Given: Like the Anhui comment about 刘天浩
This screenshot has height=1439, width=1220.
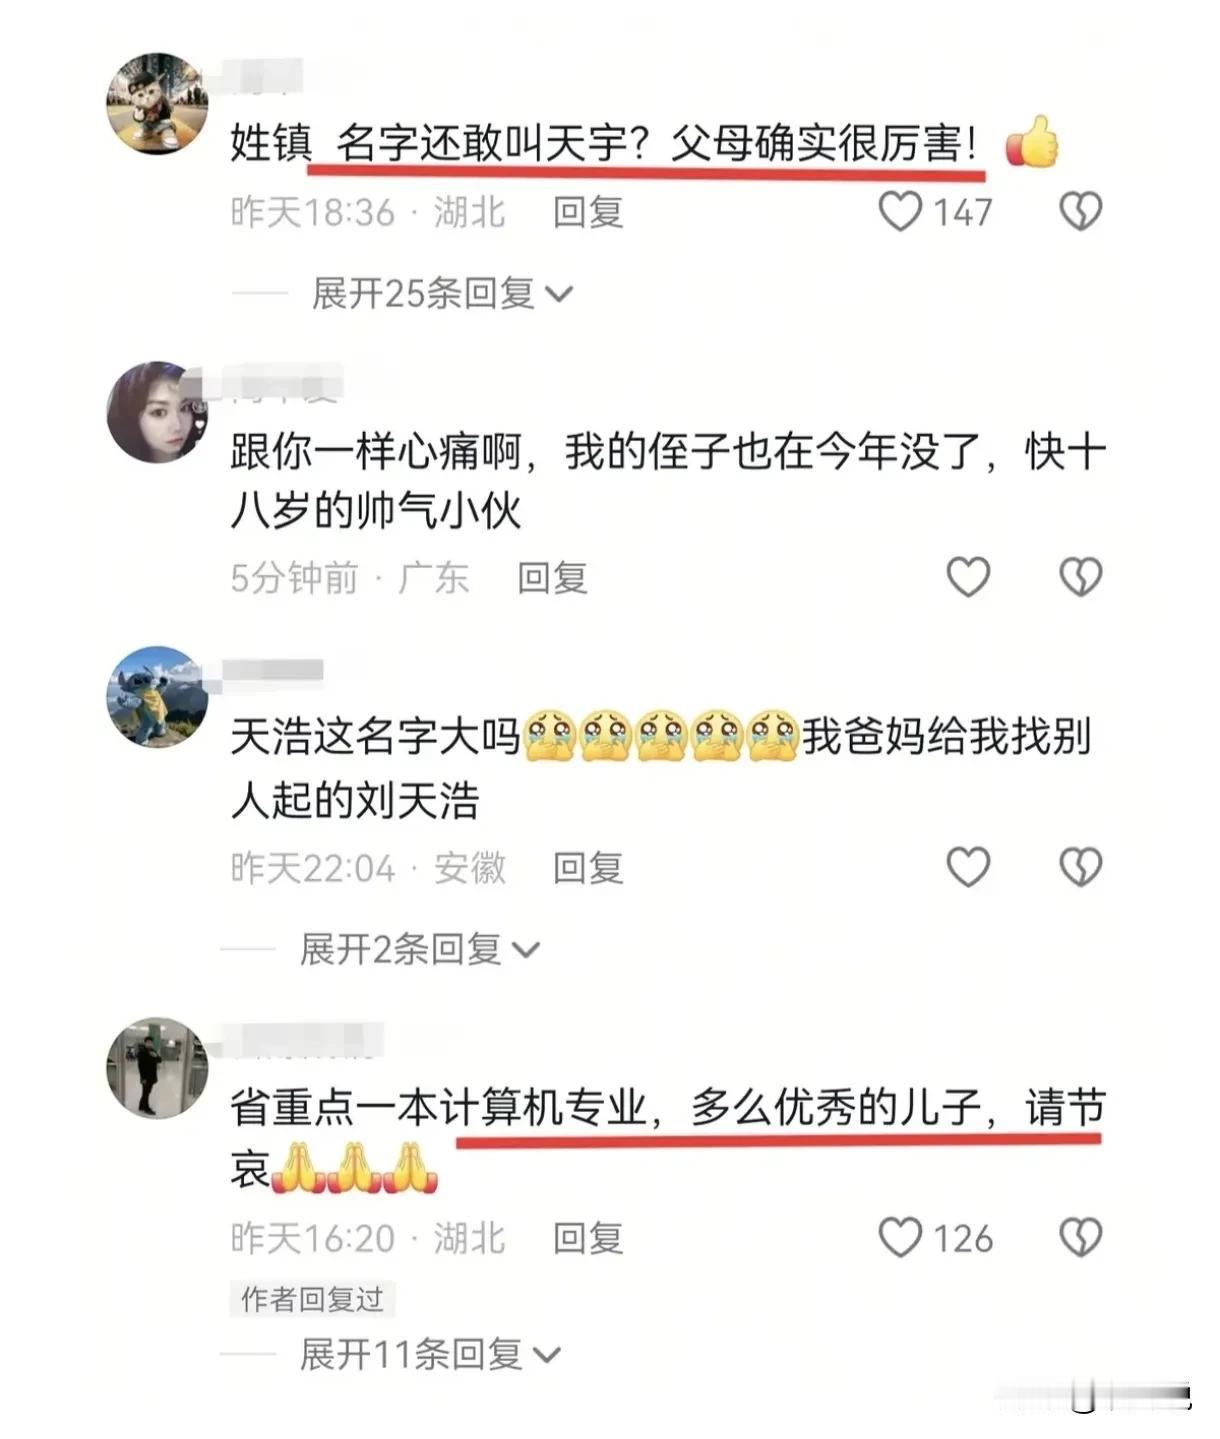Looking at the screenshot, I should 968,867.
